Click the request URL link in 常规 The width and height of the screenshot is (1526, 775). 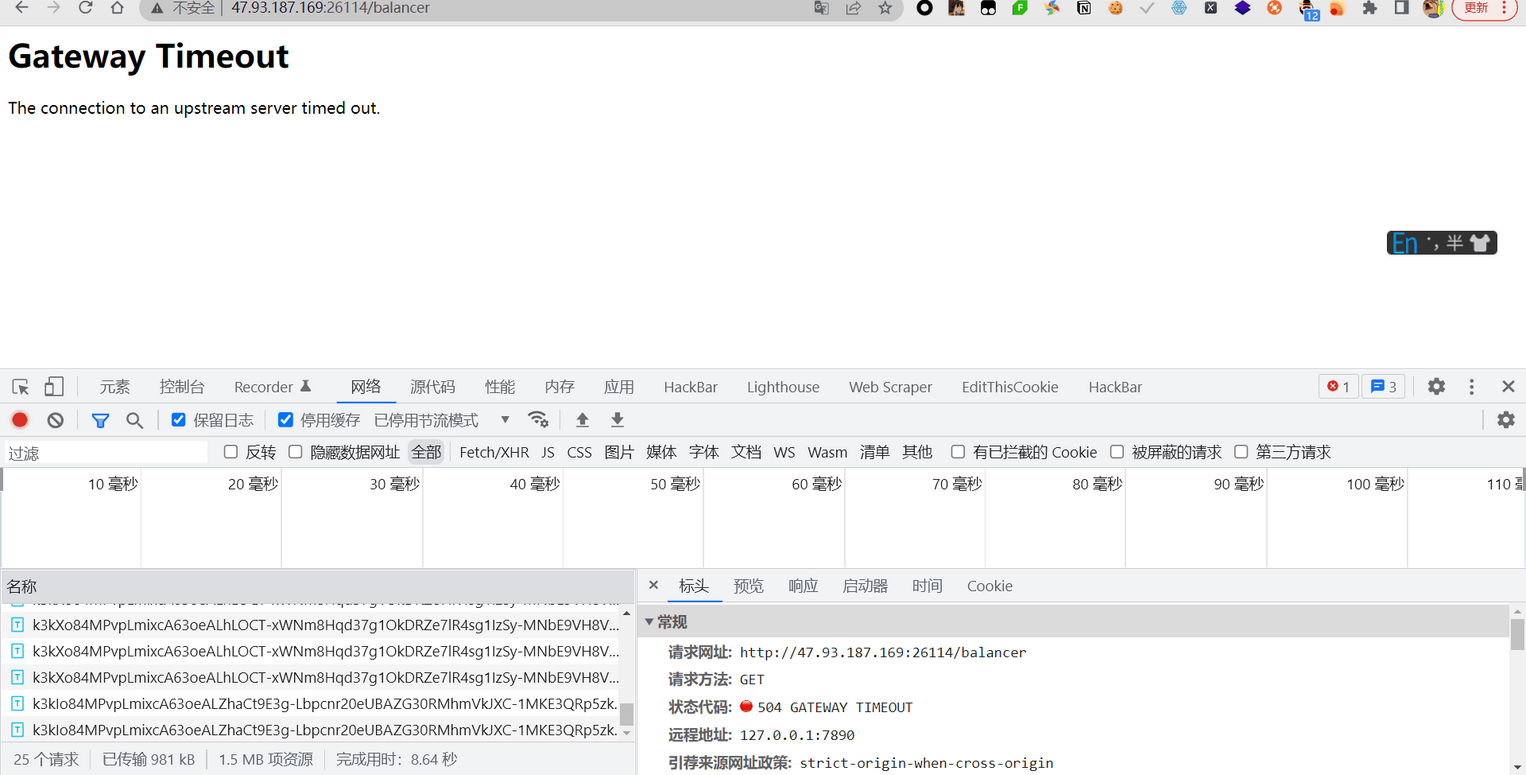point(883,652)
